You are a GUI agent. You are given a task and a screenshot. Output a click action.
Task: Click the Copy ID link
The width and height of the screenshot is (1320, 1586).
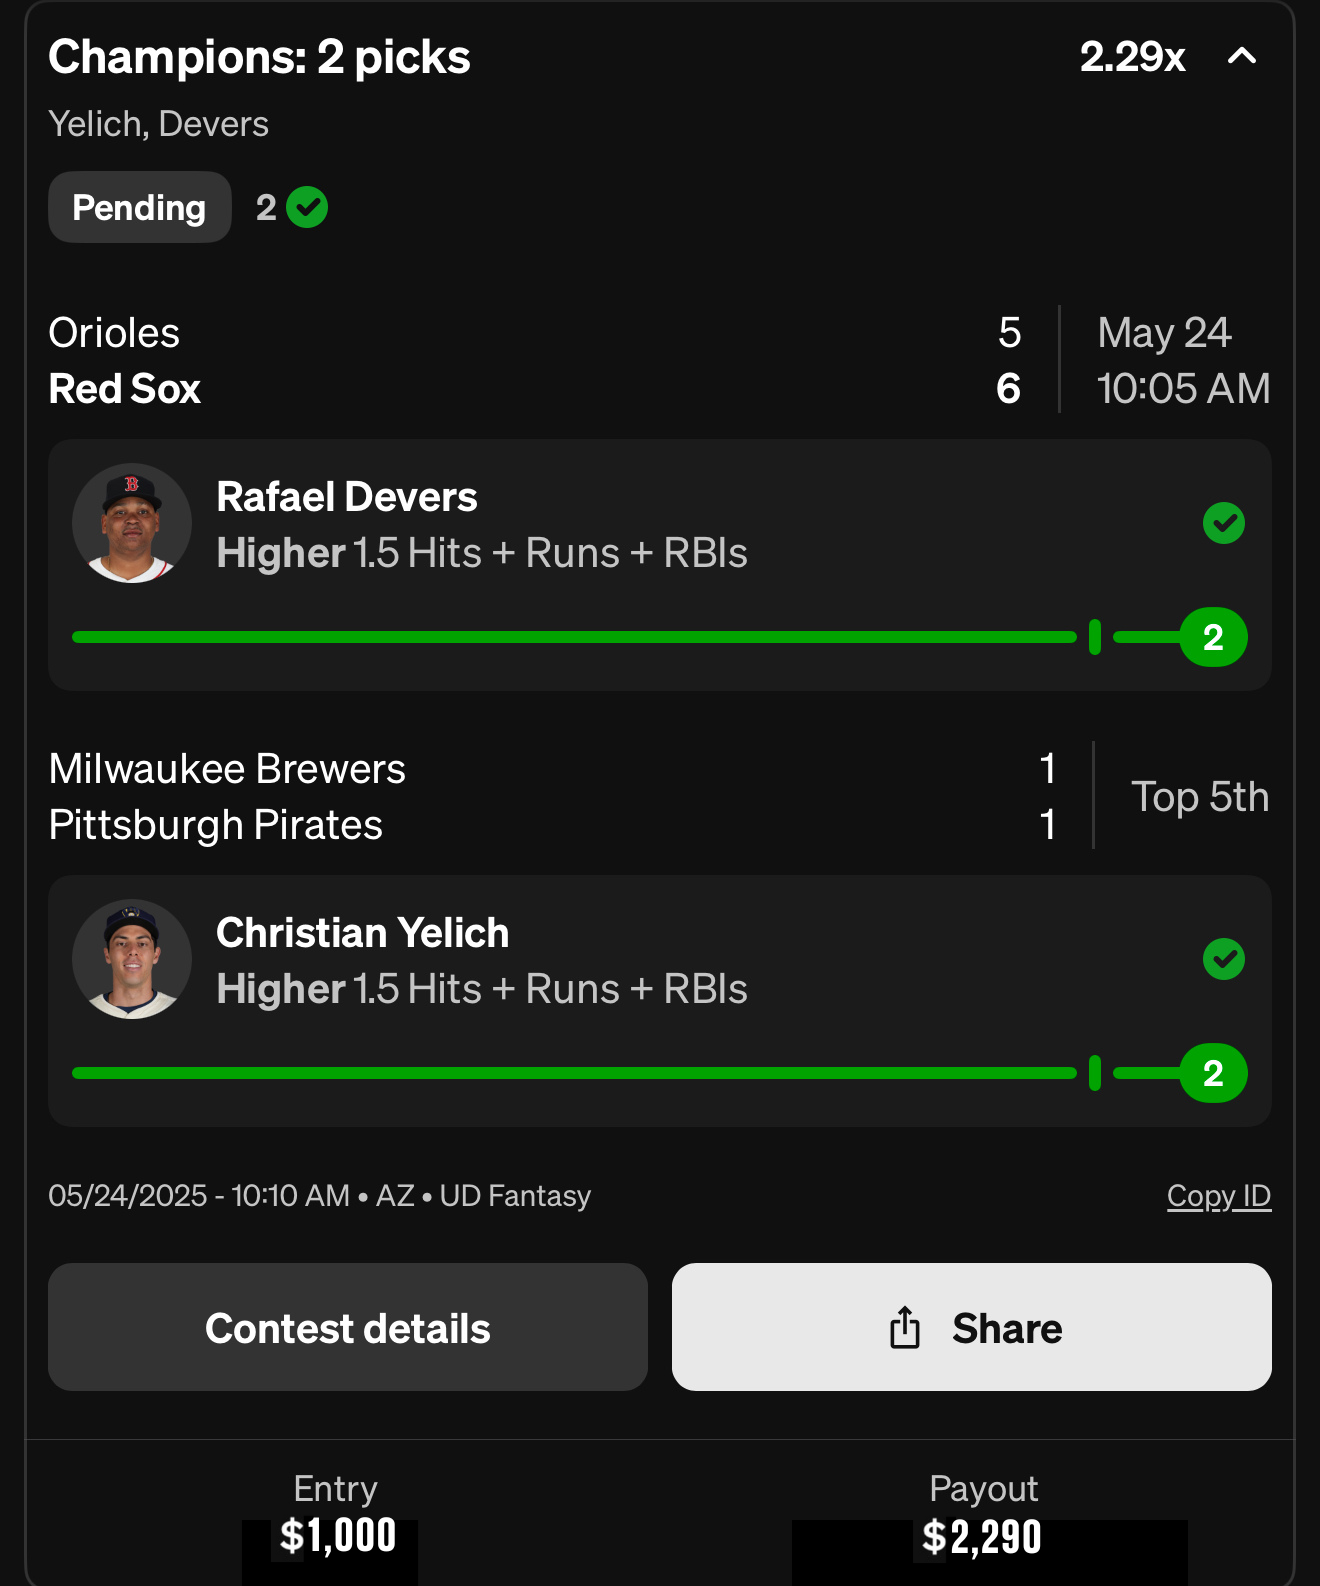pos(1219,1196)
